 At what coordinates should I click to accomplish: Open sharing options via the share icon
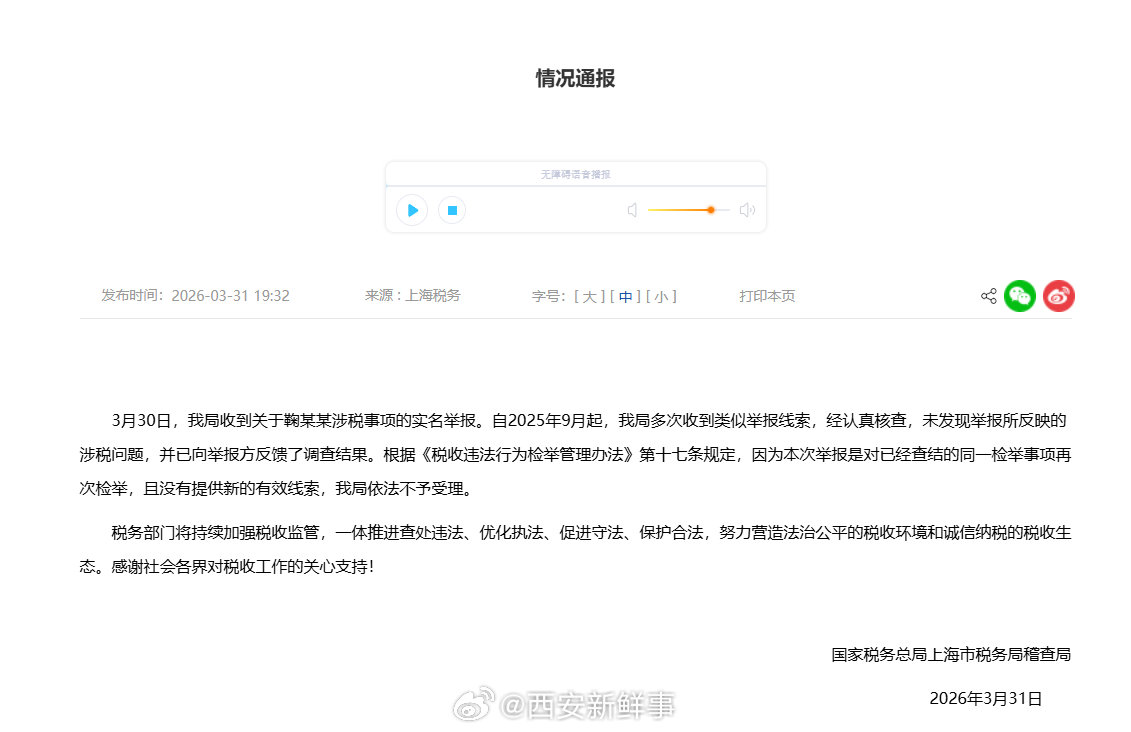coord(987,295)
